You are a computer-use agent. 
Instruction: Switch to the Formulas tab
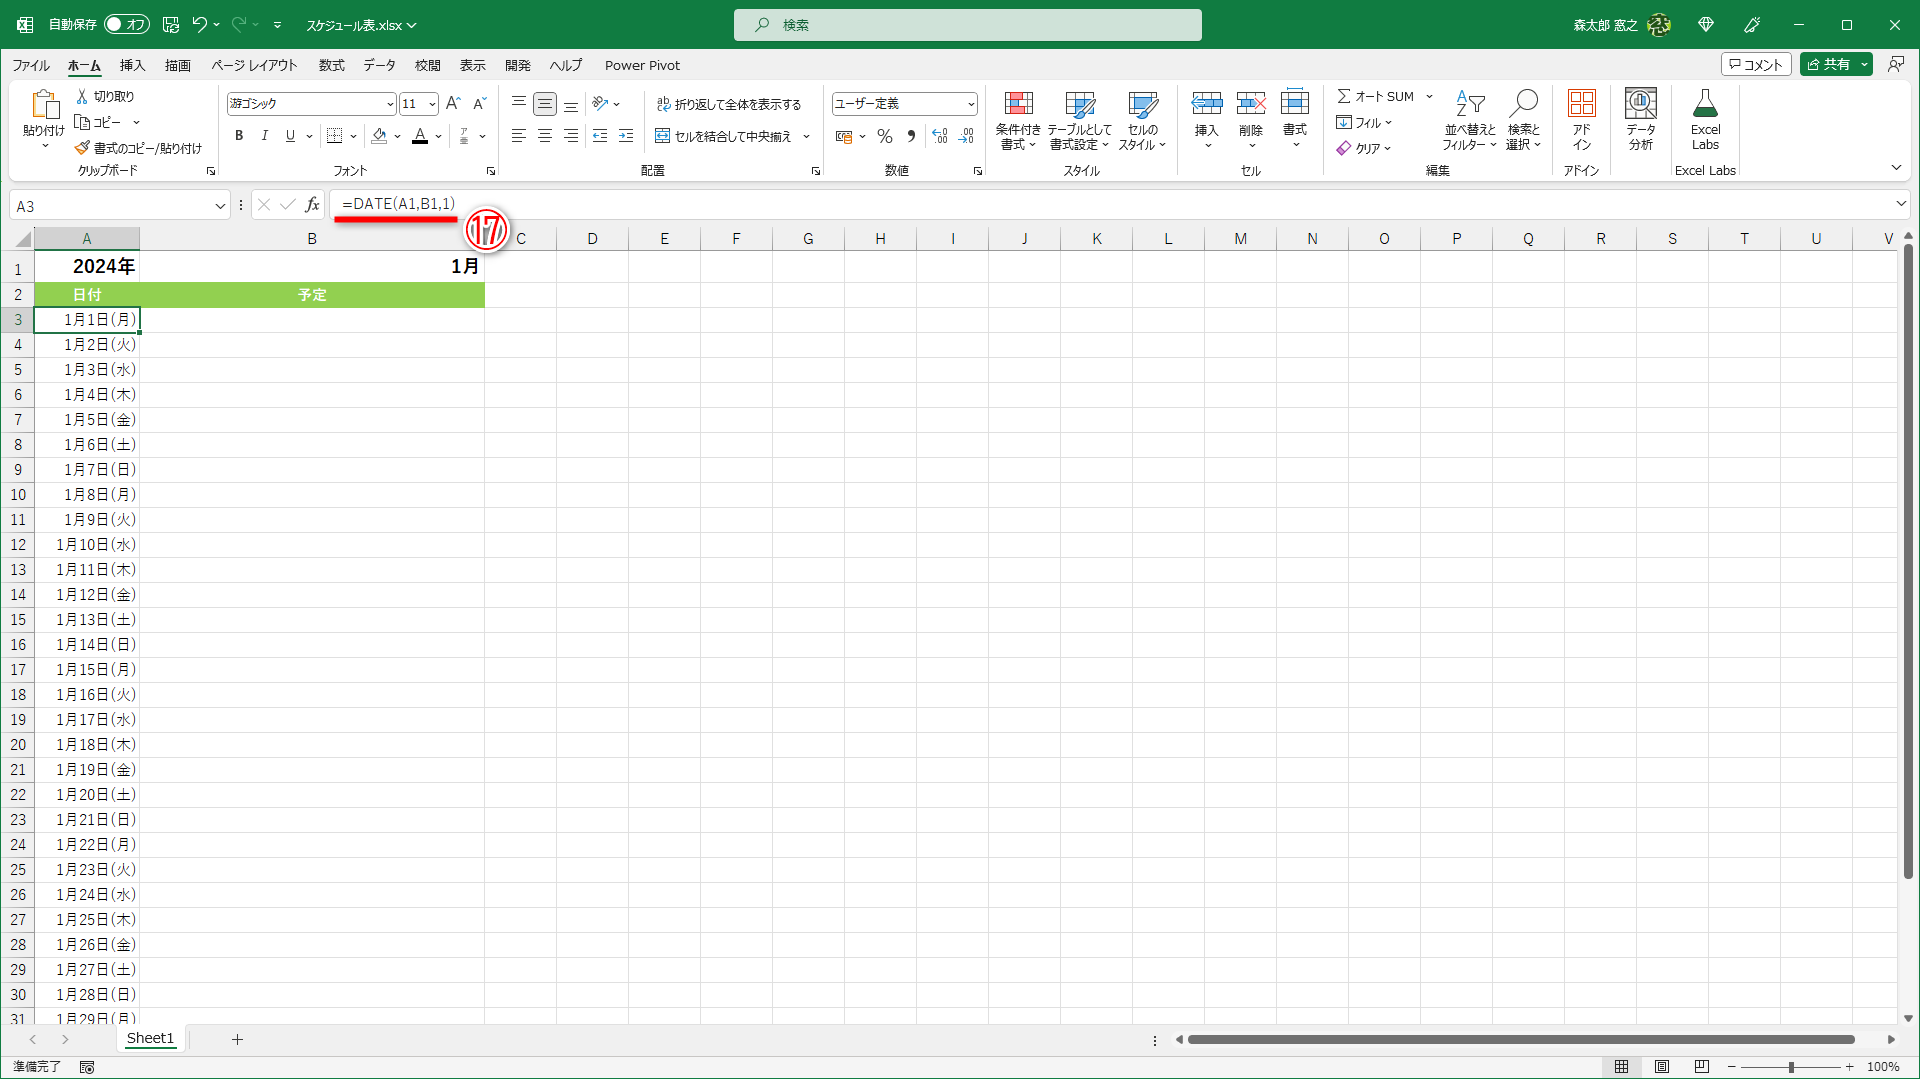coord(331,65)
